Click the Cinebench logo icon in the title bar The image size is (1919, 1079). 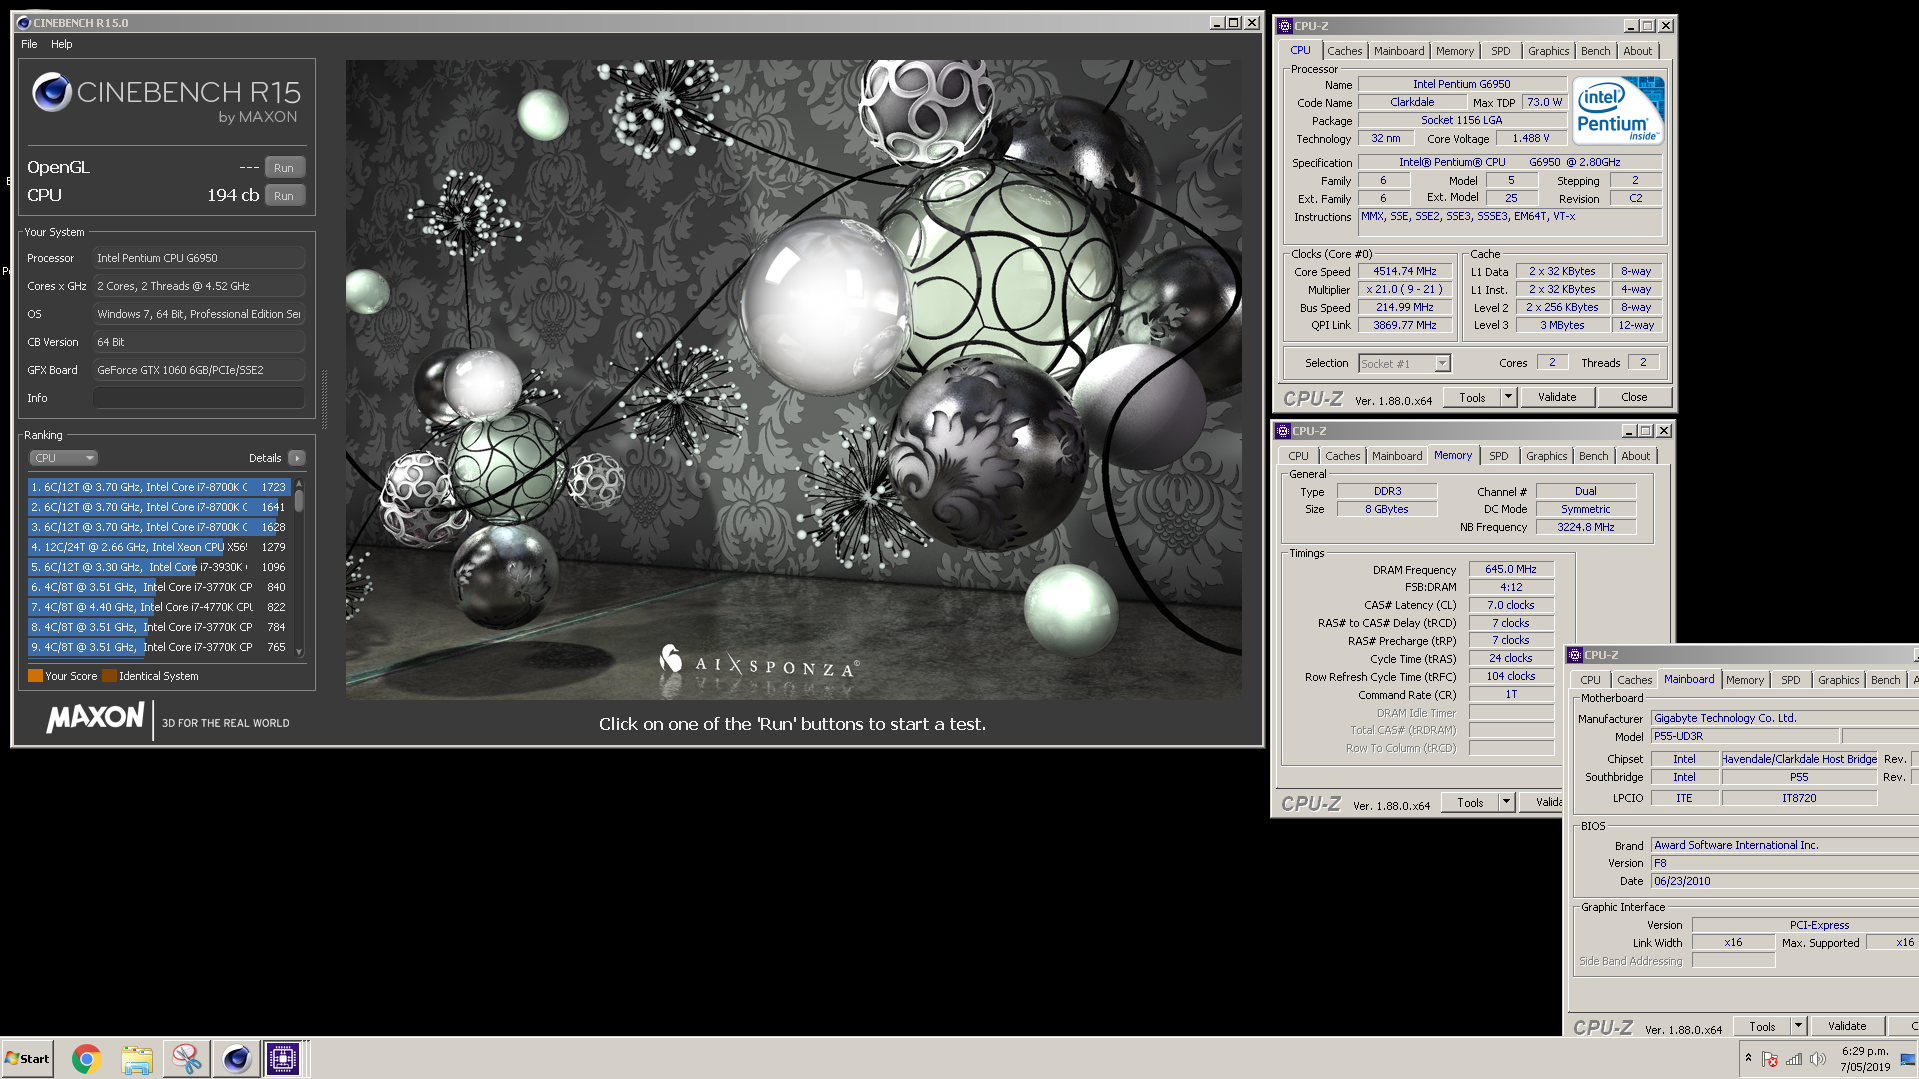23,22
